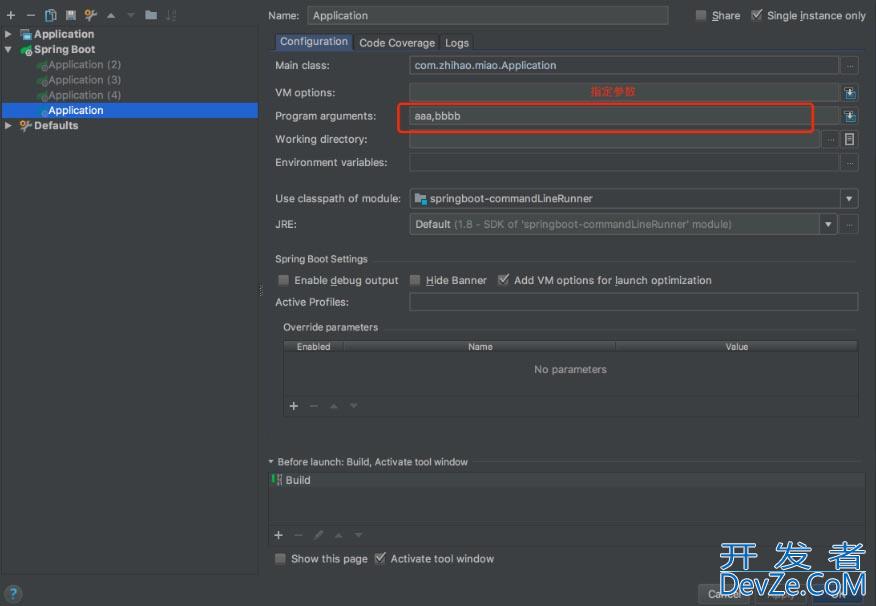This screenshot has width=876, height=606.
Task: Open the JRE dropdown arrow
Action: (828, 225)
